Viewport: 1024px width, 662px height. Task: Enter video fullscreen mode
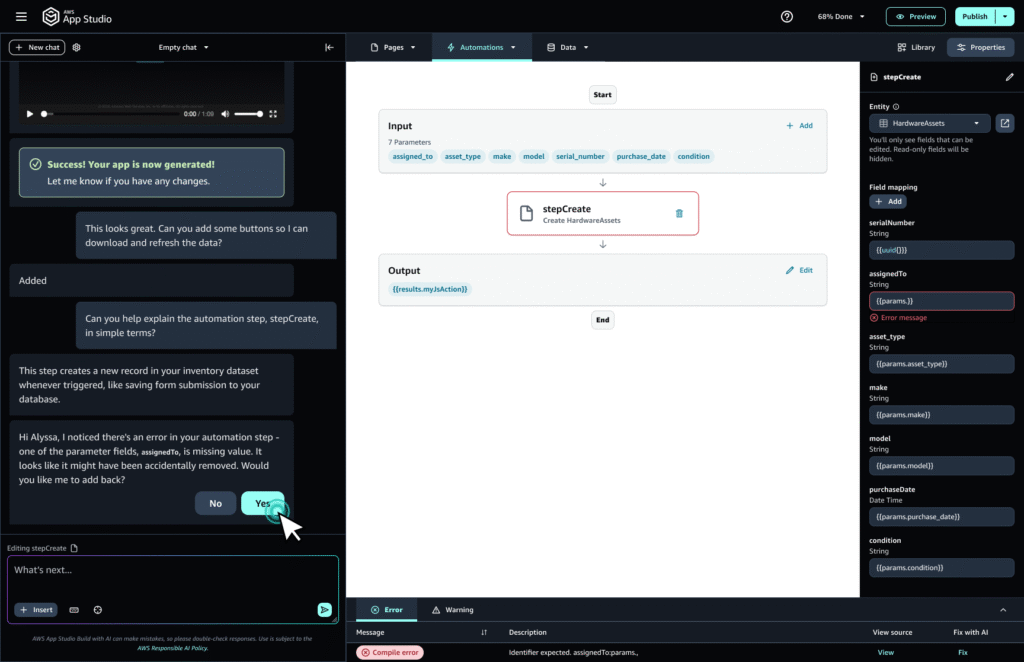pos(273,114)
